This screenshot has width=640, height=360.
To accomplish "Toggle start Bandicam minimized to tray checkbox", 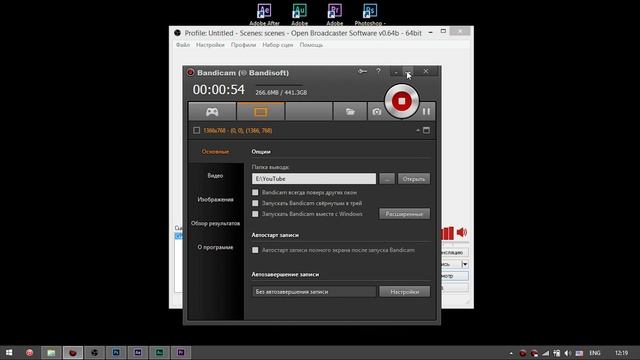I will point(255,203).
